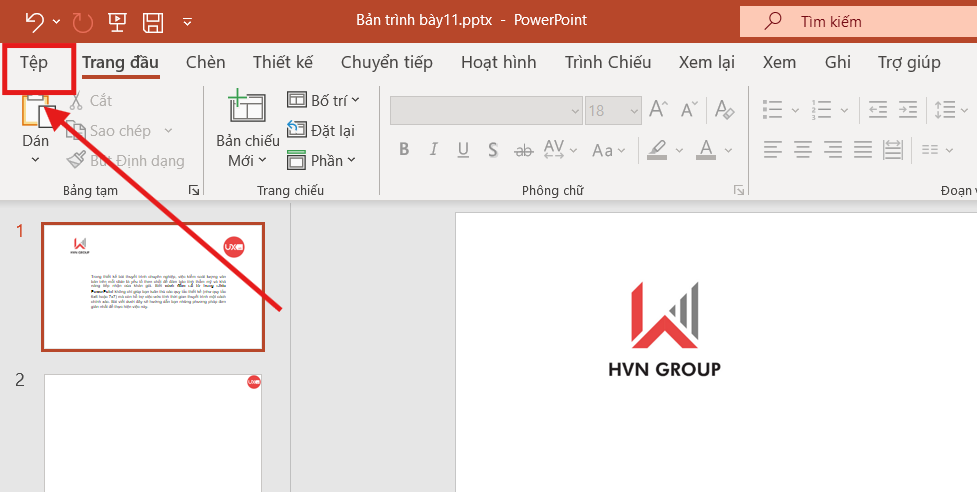Toggle Underline formatting

(463, 149)
